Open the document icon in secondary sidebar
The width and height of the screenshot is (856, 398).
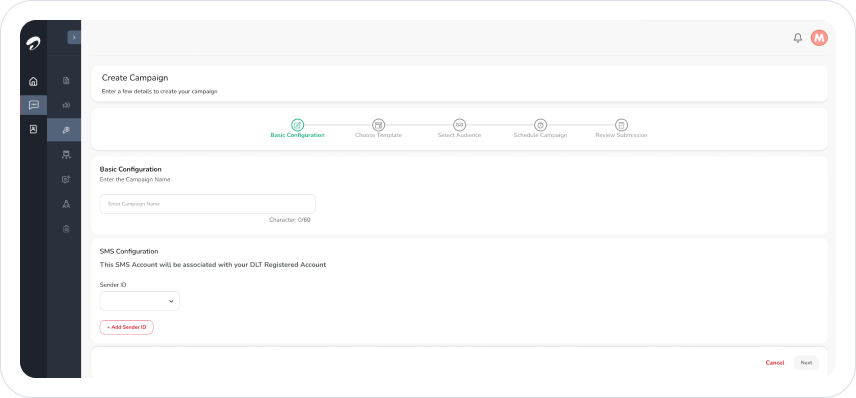[66, 81]
